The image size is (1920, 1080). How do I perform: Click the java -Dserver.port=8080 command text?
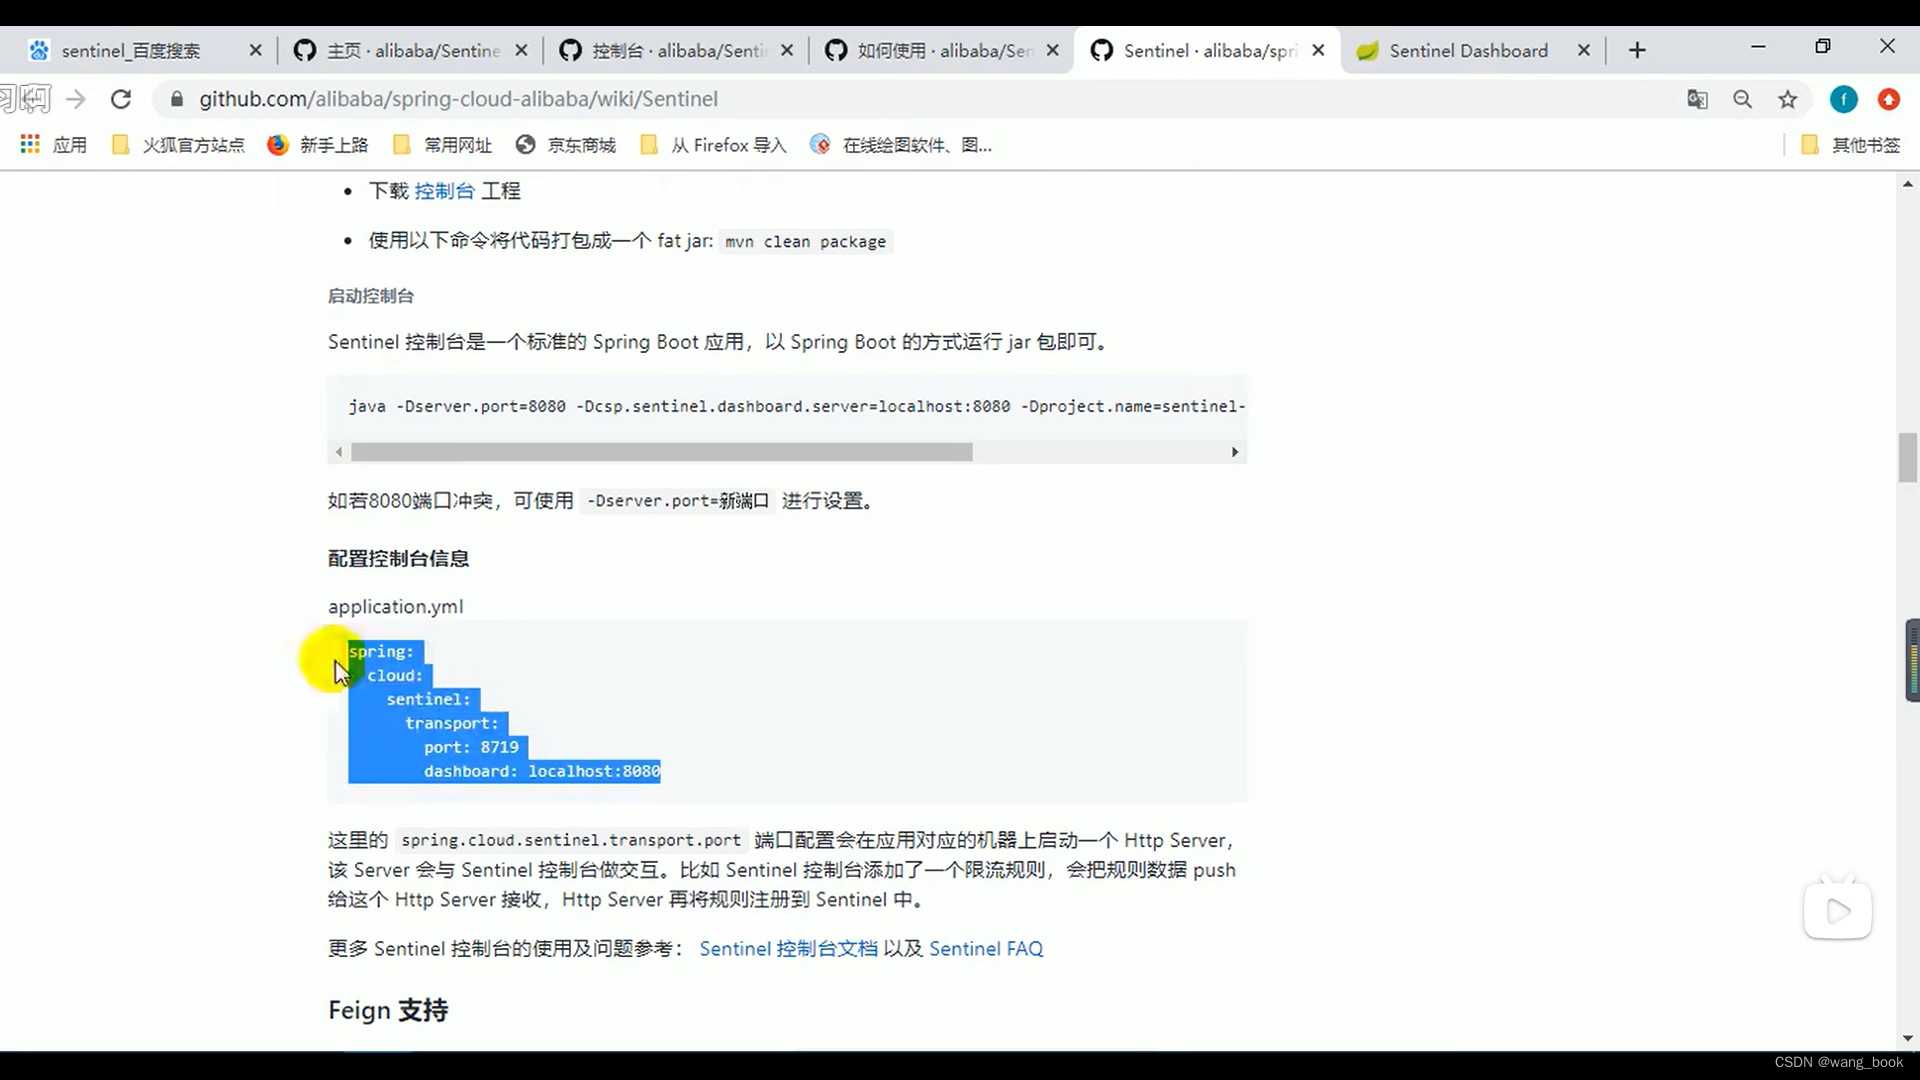coord(797,407)
